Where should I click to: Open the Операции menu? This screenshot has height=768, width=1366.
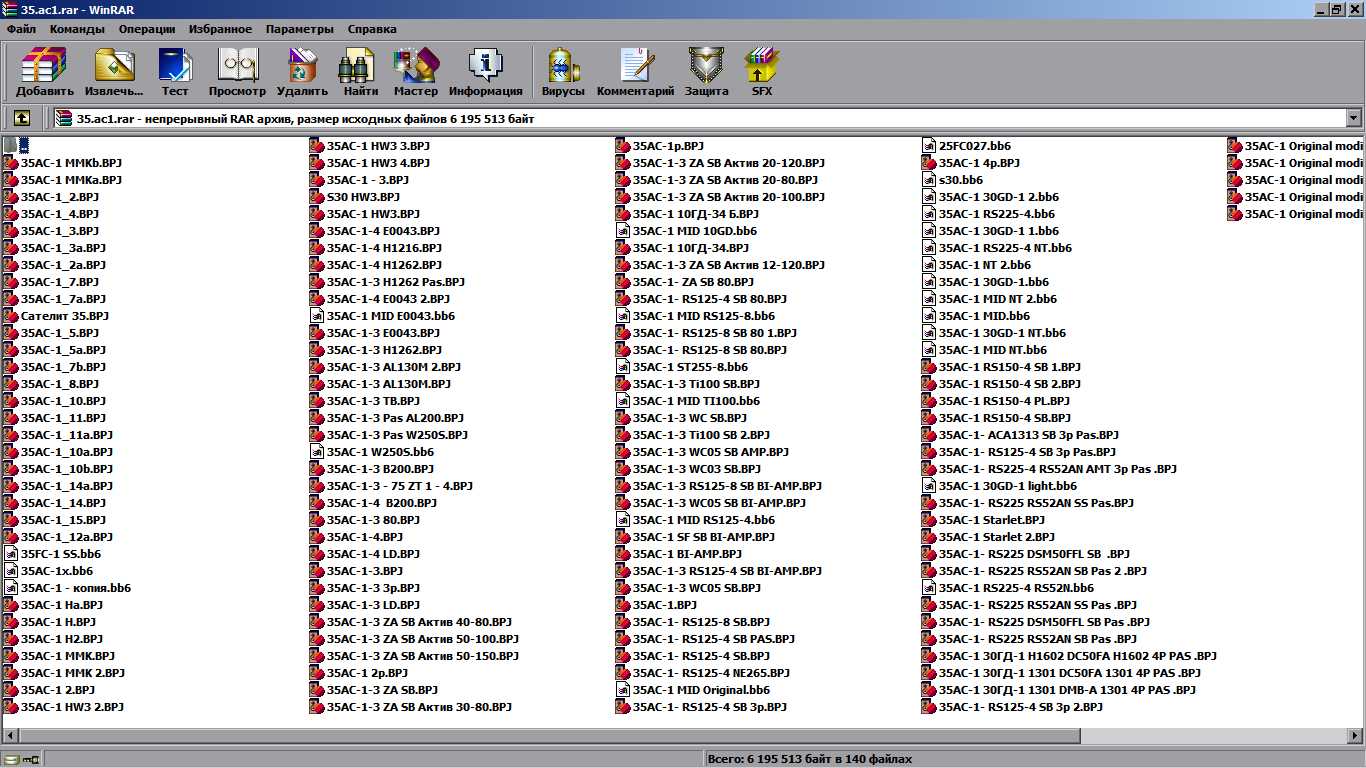click(x=147, y=29)
